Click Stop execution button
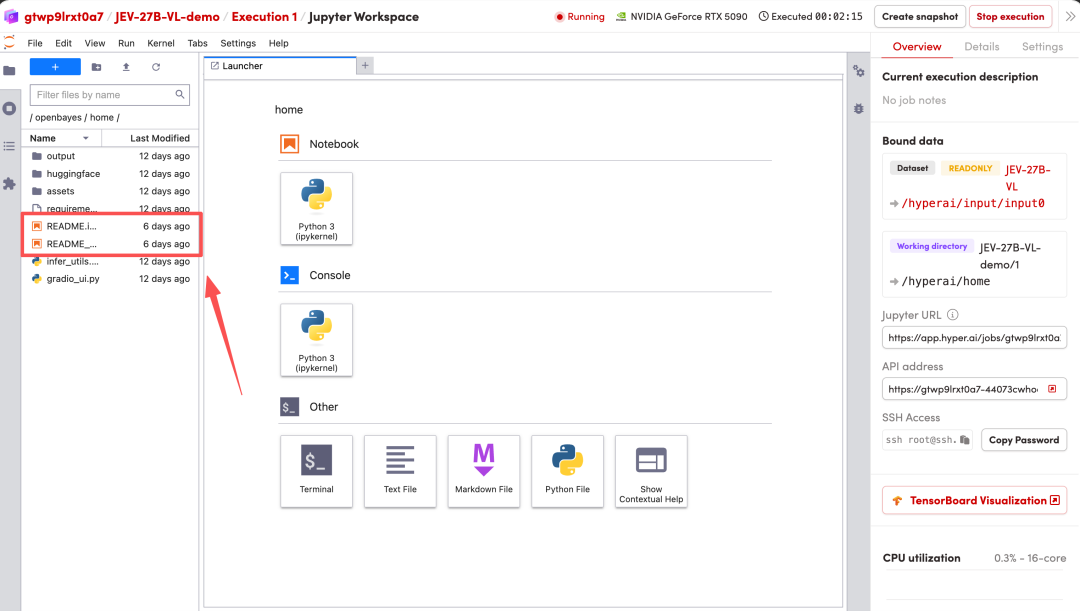 tap(1010, 17)
